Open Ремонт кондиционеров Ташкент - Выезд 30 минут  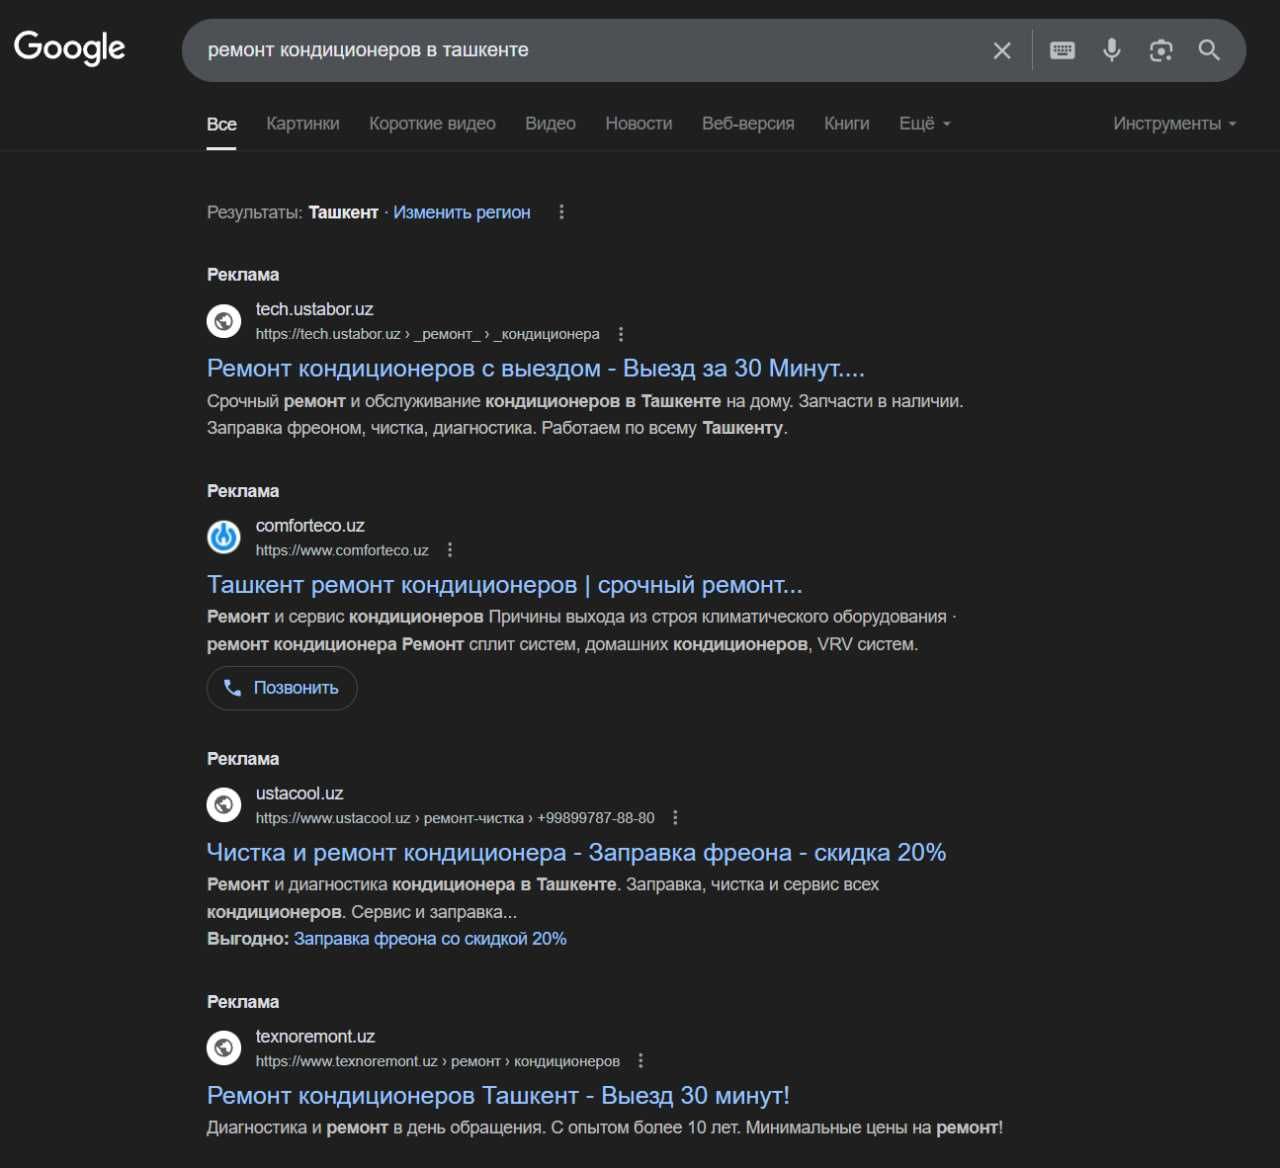click(498, 1095)
